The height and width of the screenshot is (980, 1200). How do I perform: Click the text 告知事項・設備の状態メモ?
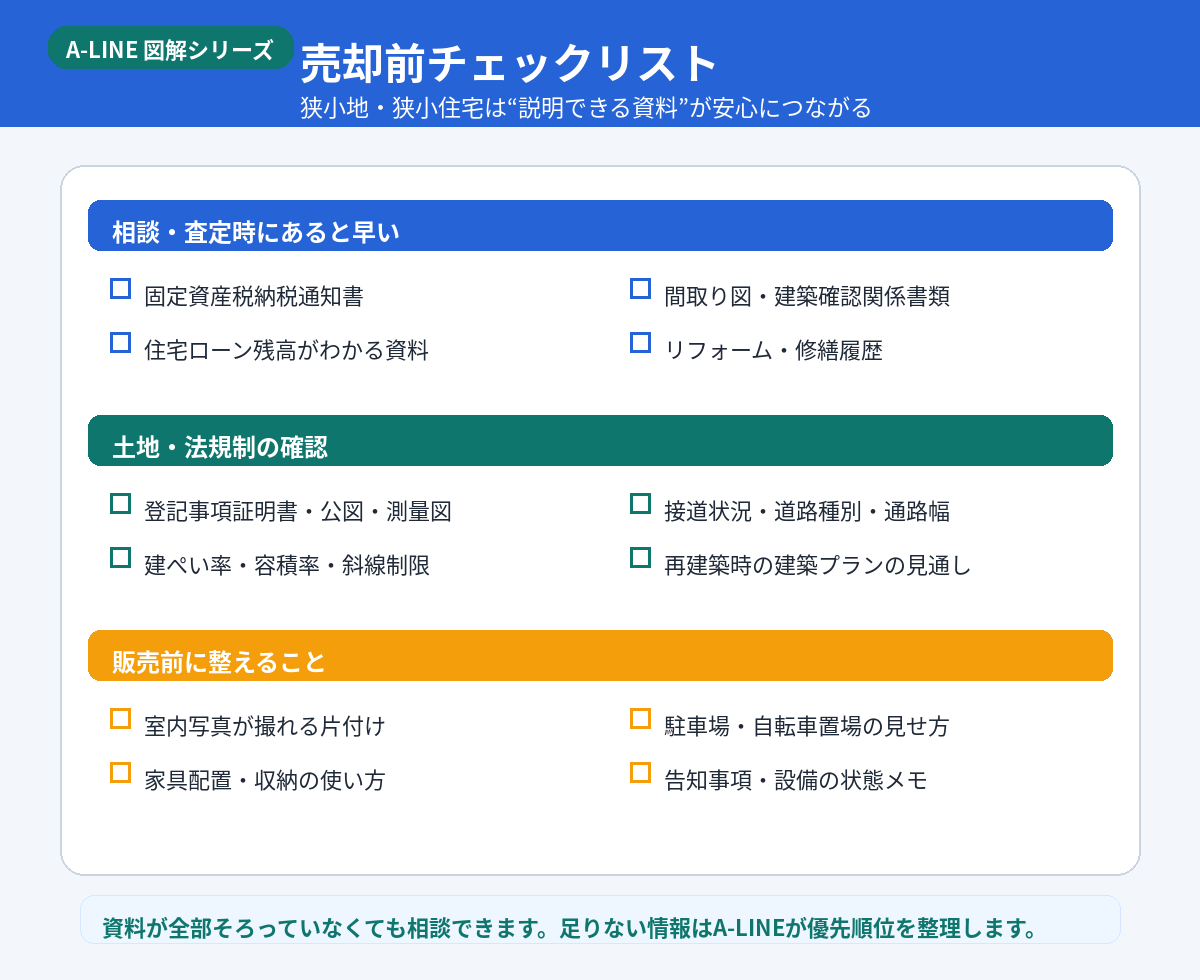click(796, 781)
